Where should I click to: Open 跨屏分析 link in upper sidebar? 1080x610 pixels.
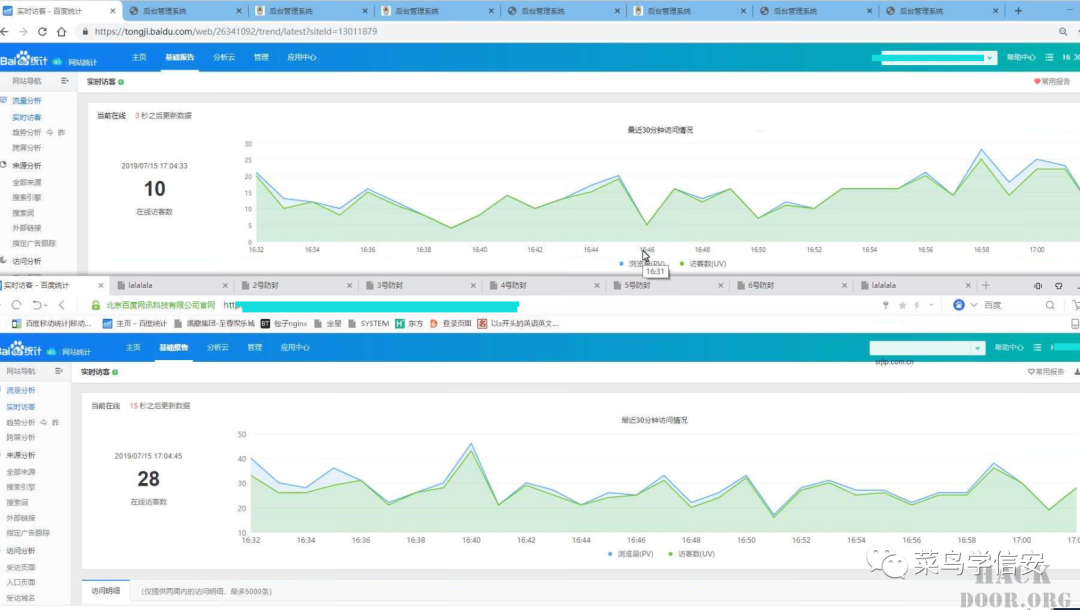tap(27, 148)
